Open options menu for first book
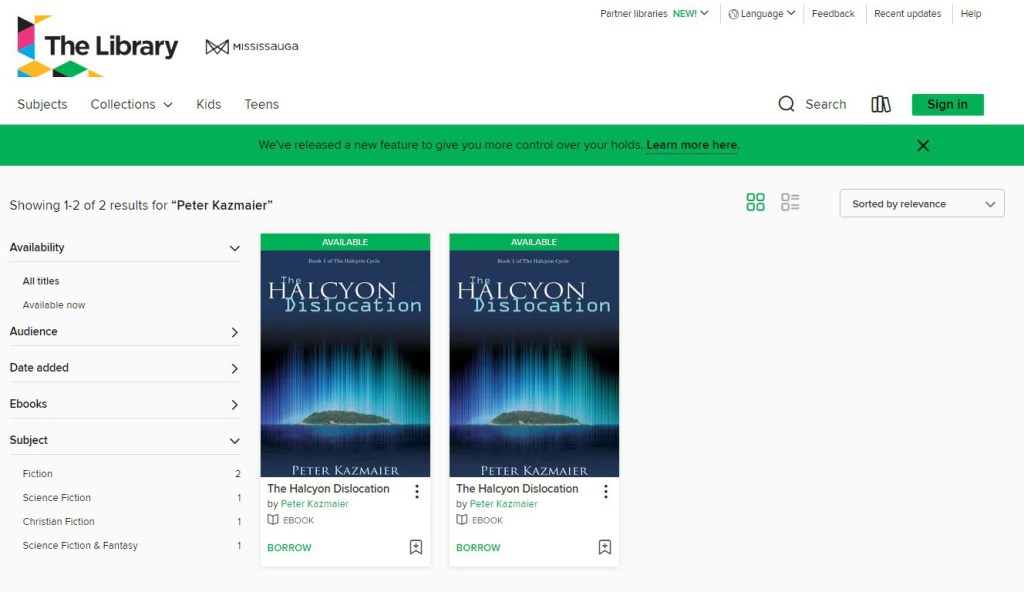This screenshot has height=592, width=1024. 416,491
